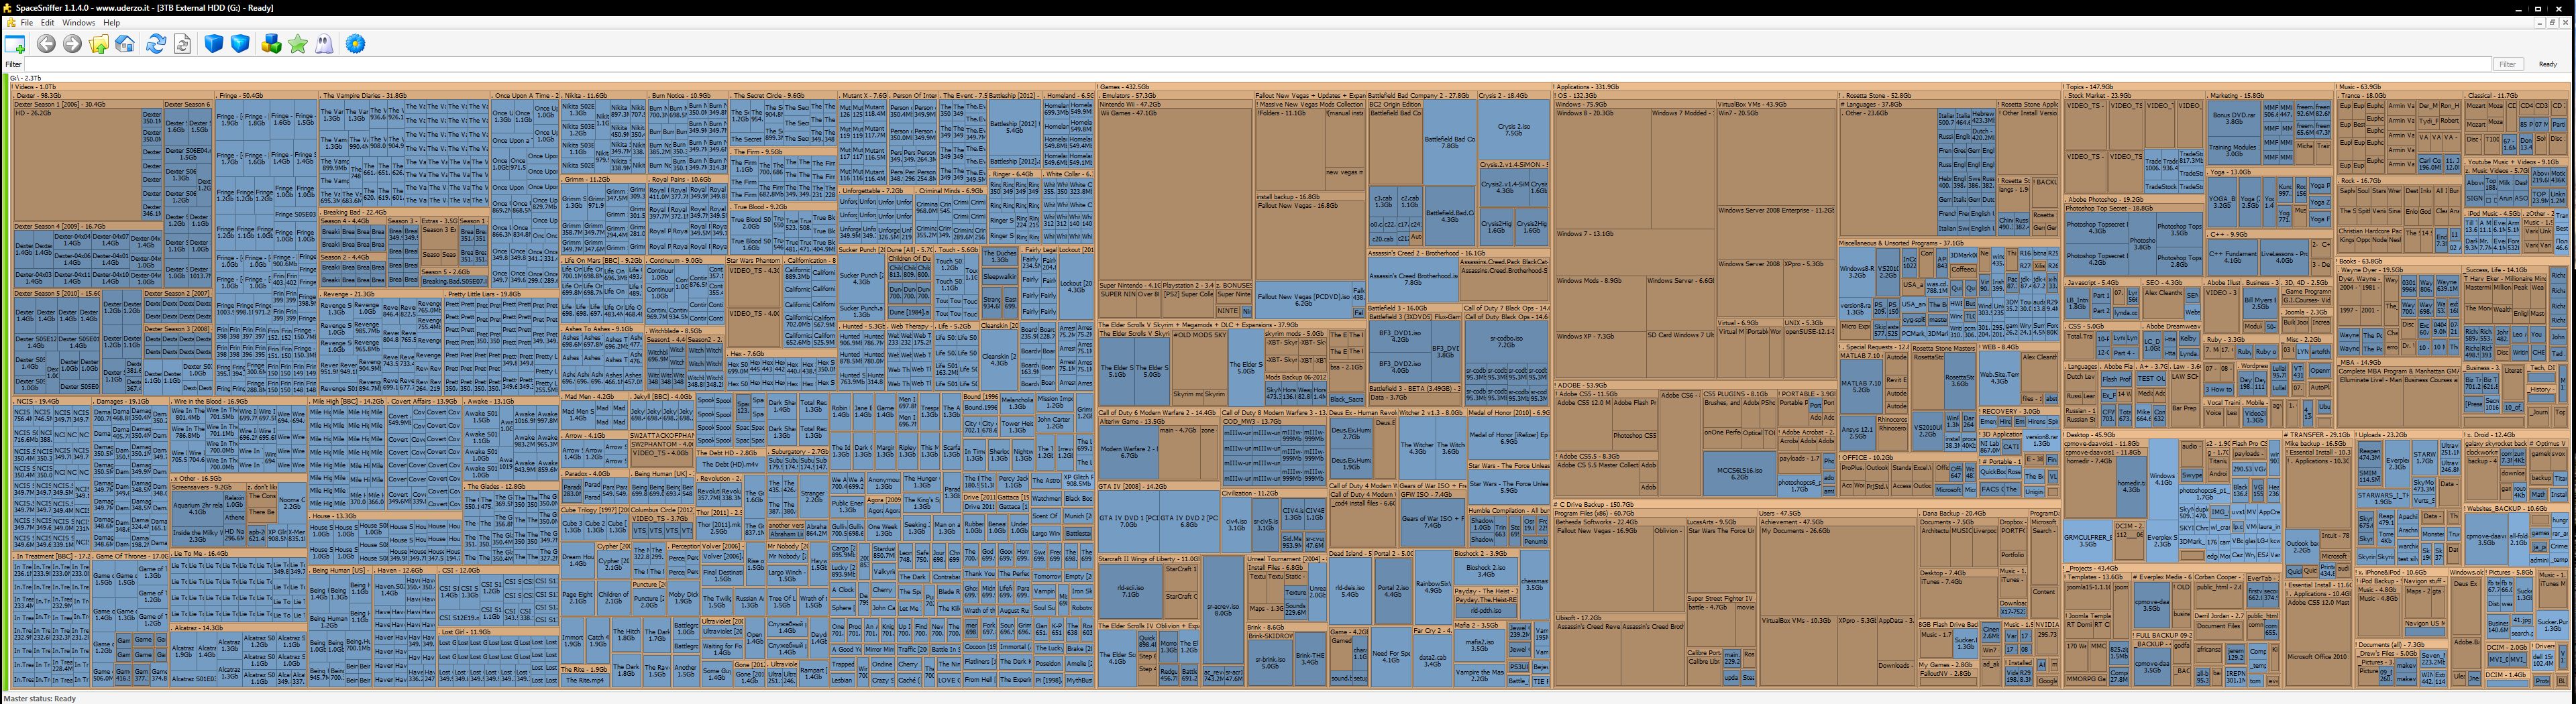Toggle the green star free space option

point(298,44)
